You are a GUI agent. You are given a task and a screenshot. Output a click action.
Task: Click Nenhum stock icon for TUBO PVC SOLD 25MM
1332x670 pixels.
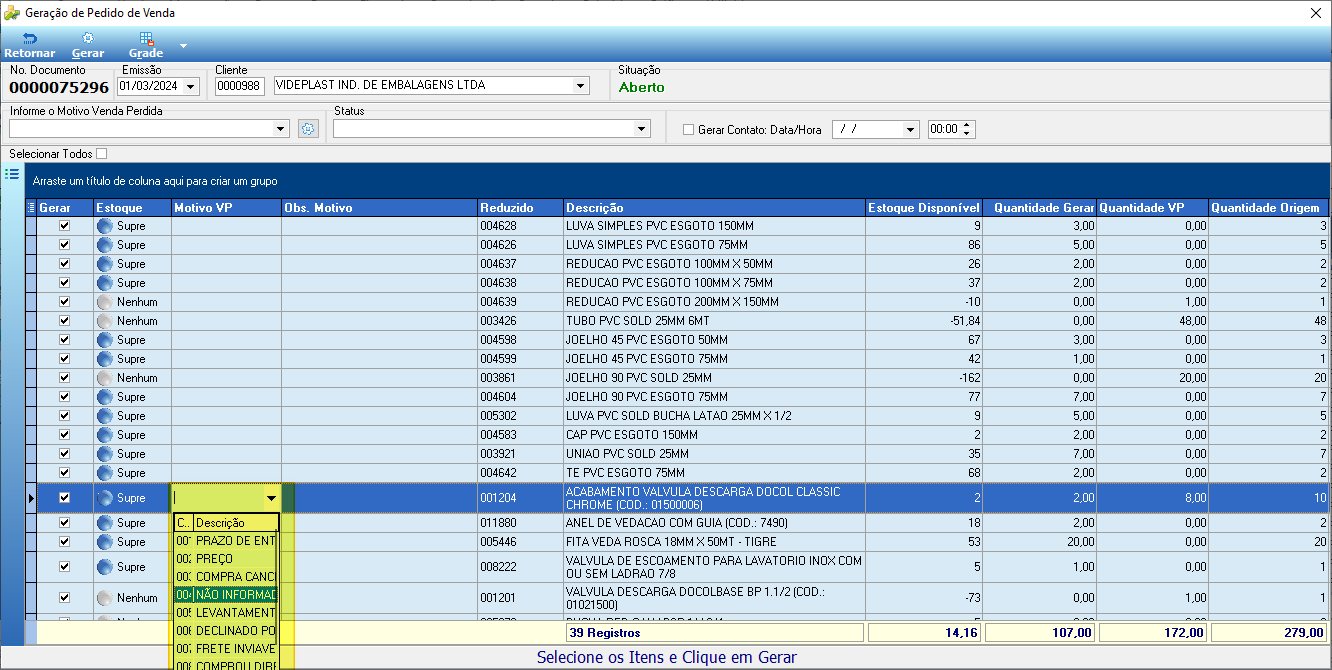pyautogui.click(x=105, y=321)
